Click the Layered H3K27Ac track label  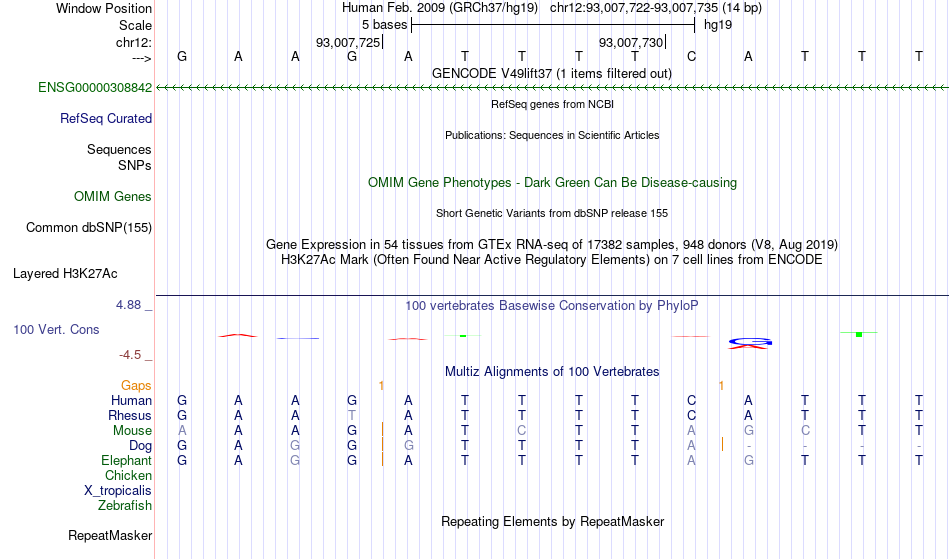click(x=65, y=274)
